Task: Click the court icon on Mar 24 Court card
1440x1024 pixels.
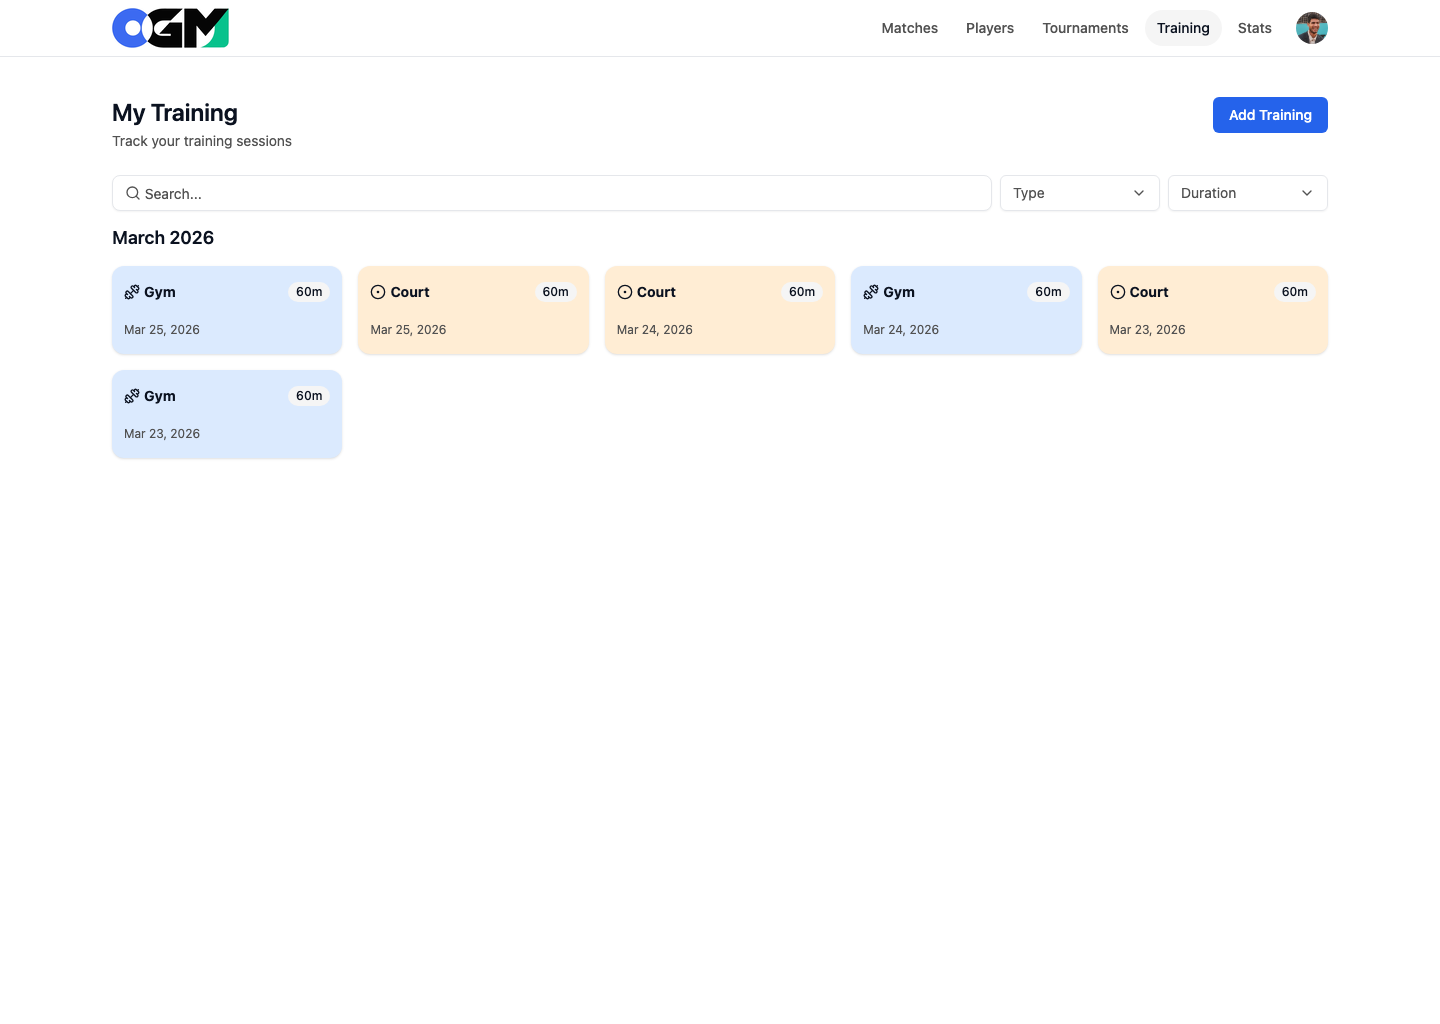Action: click(624, 292)
